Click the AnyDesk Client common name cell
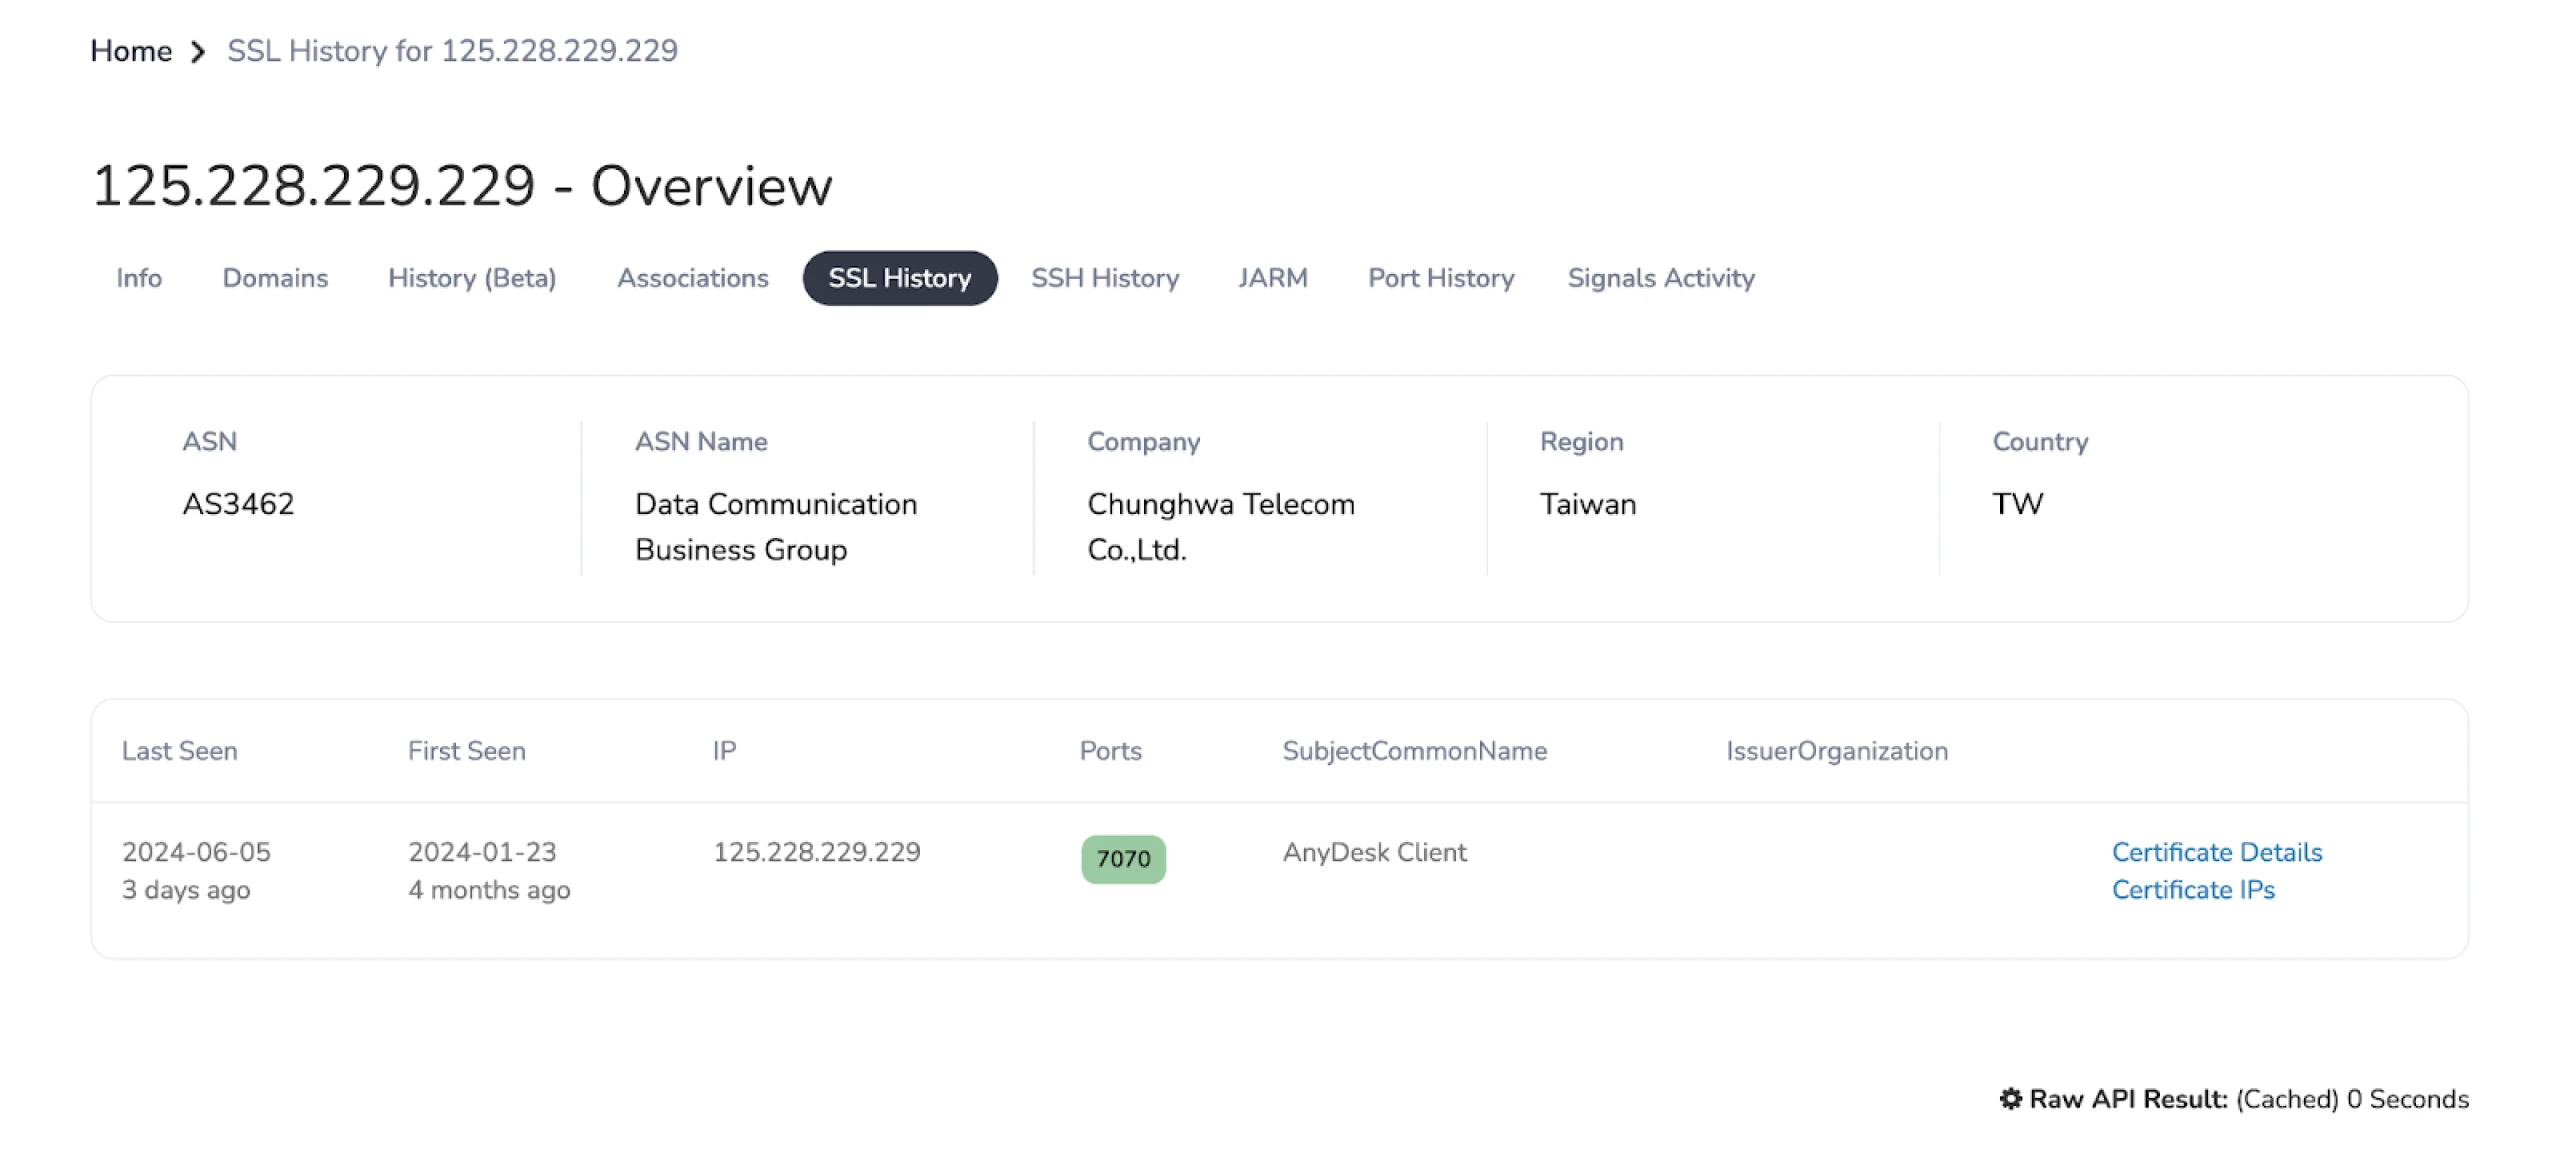 (x=1375, y=852)
